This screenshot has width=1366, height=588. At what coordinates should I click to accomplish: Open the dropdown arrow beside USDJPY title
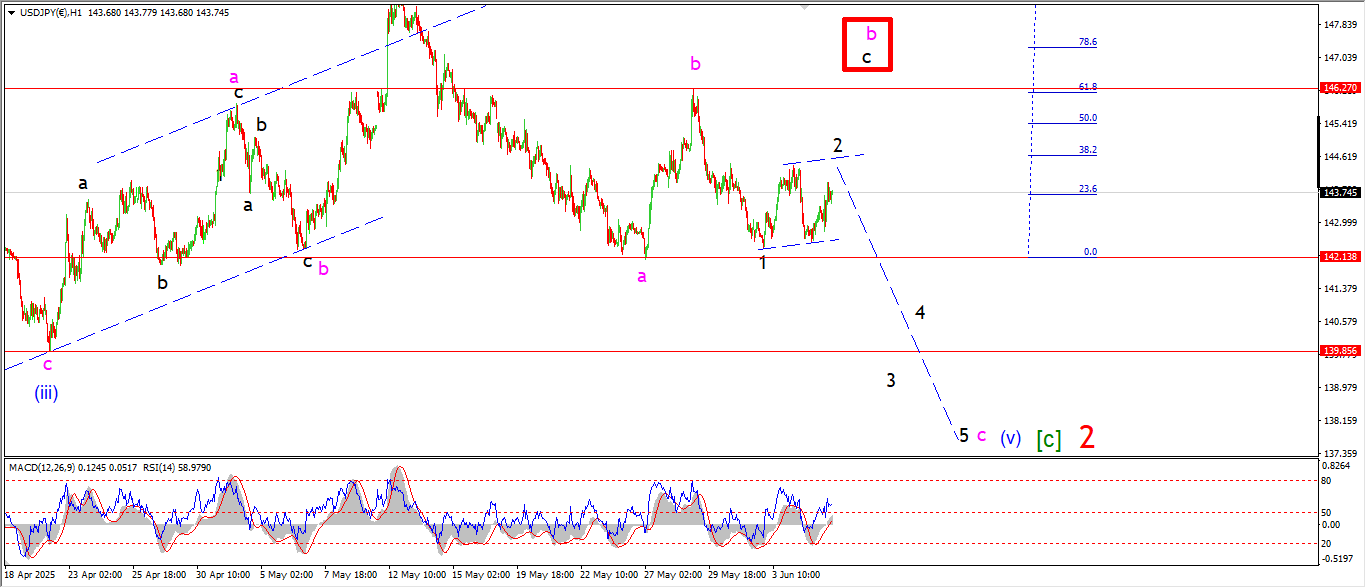(11, 12)
